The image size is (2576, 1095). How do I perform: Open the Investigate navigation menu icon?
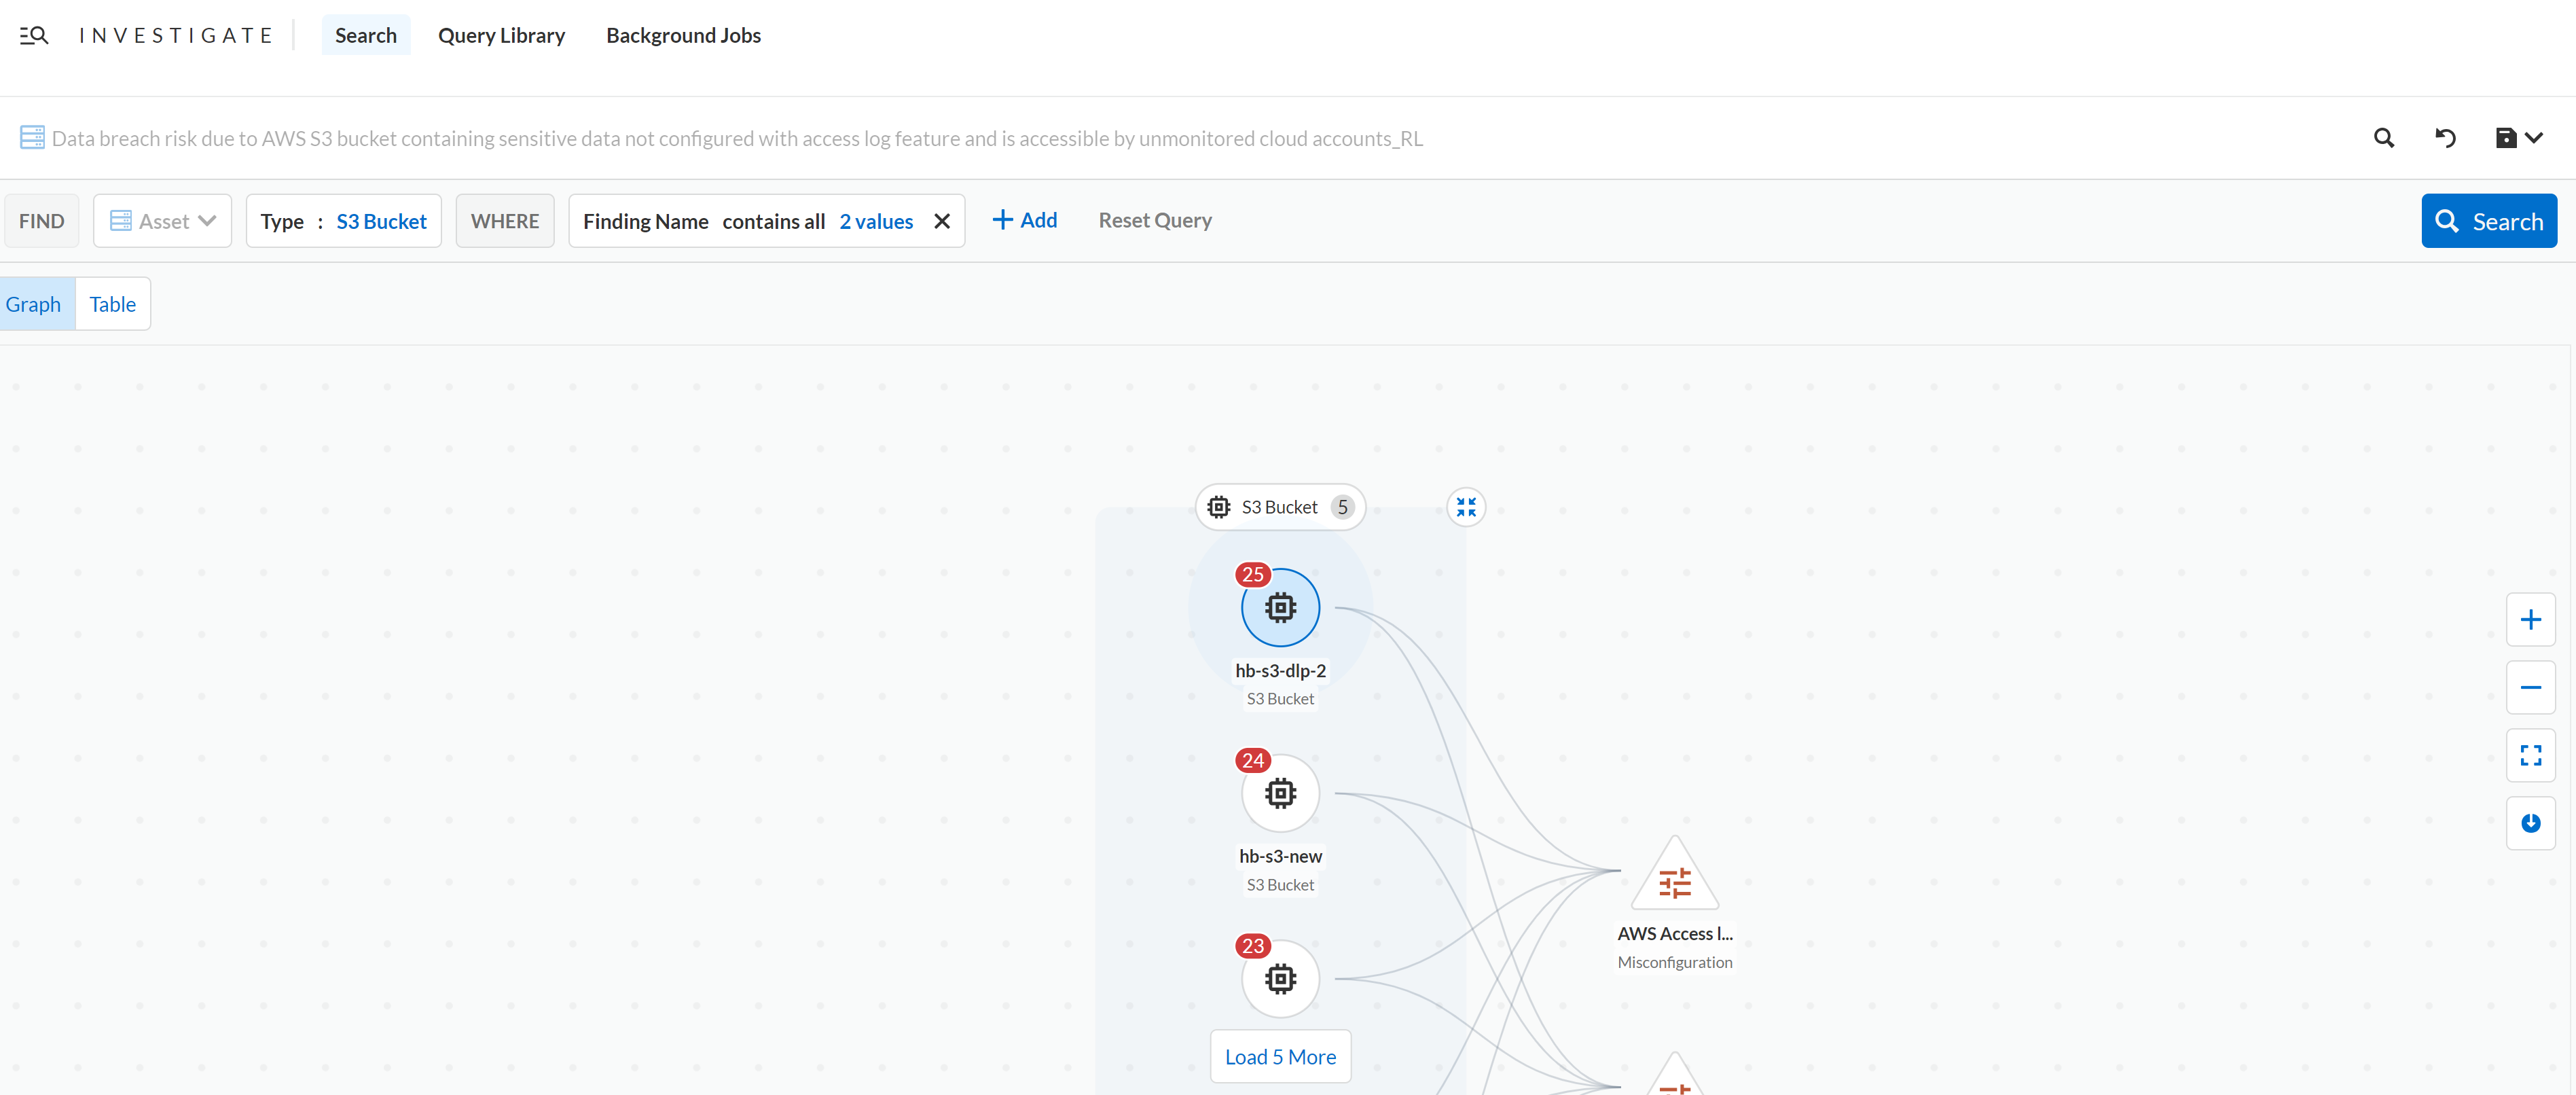(34, 36)
